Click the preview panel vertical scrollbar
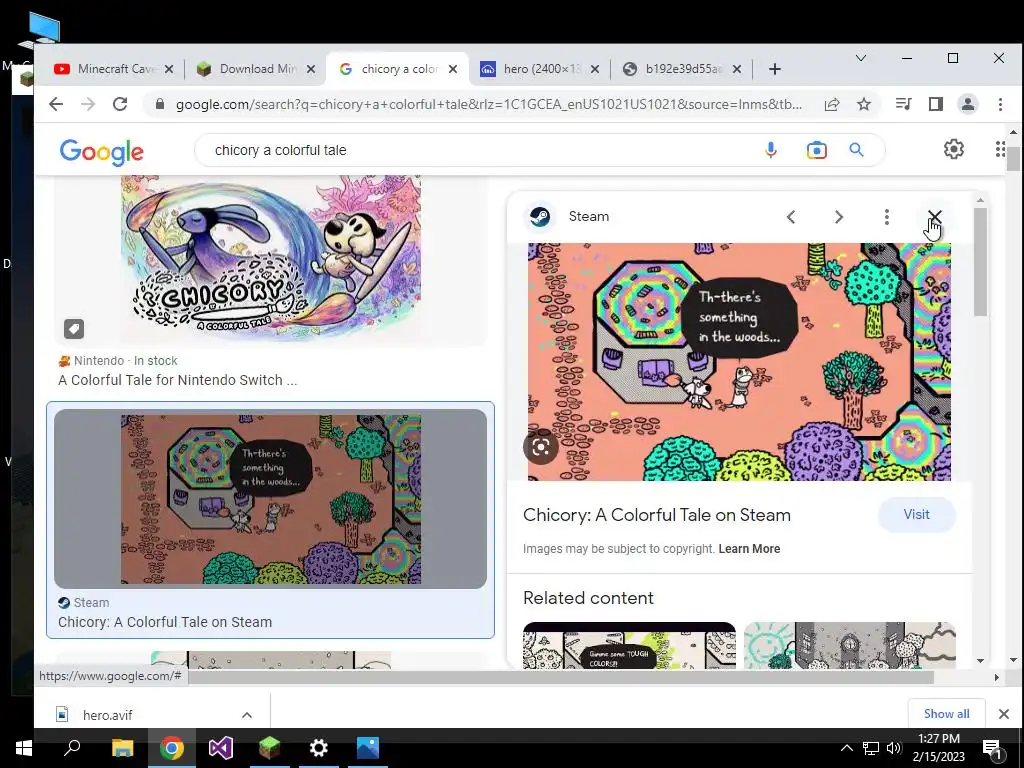1024x768 pixels. 980,261
